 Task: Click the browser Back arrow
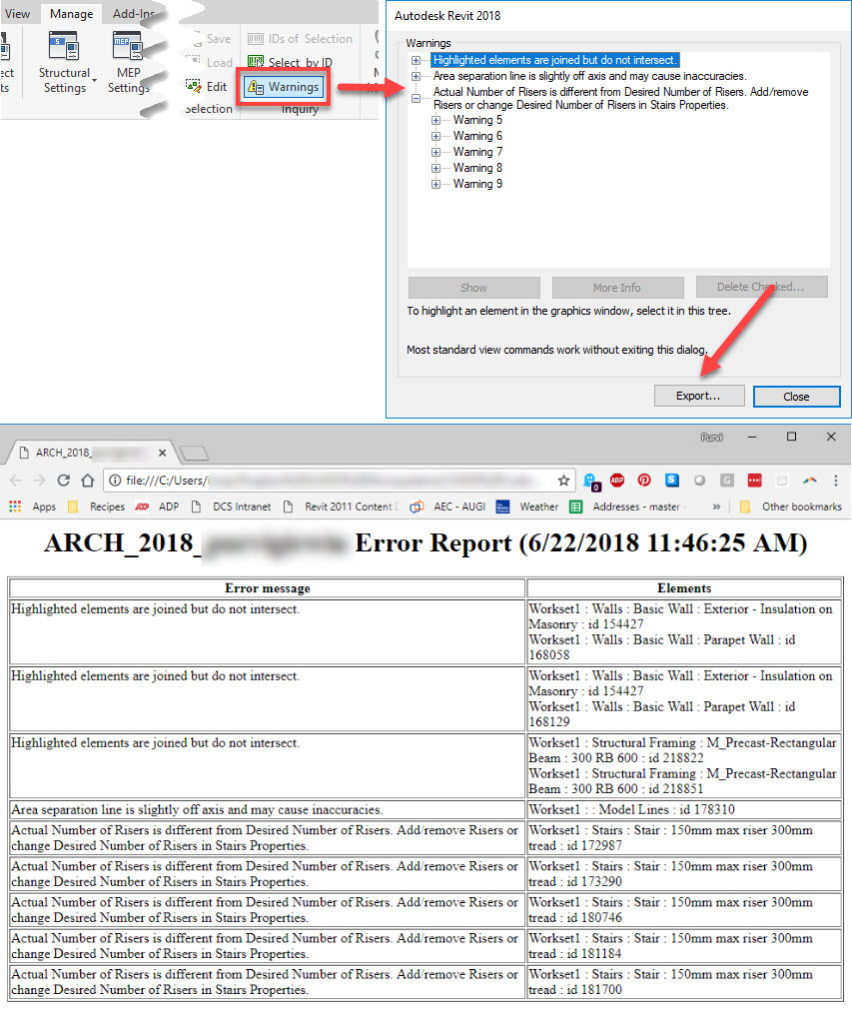[x=16, y=481]
